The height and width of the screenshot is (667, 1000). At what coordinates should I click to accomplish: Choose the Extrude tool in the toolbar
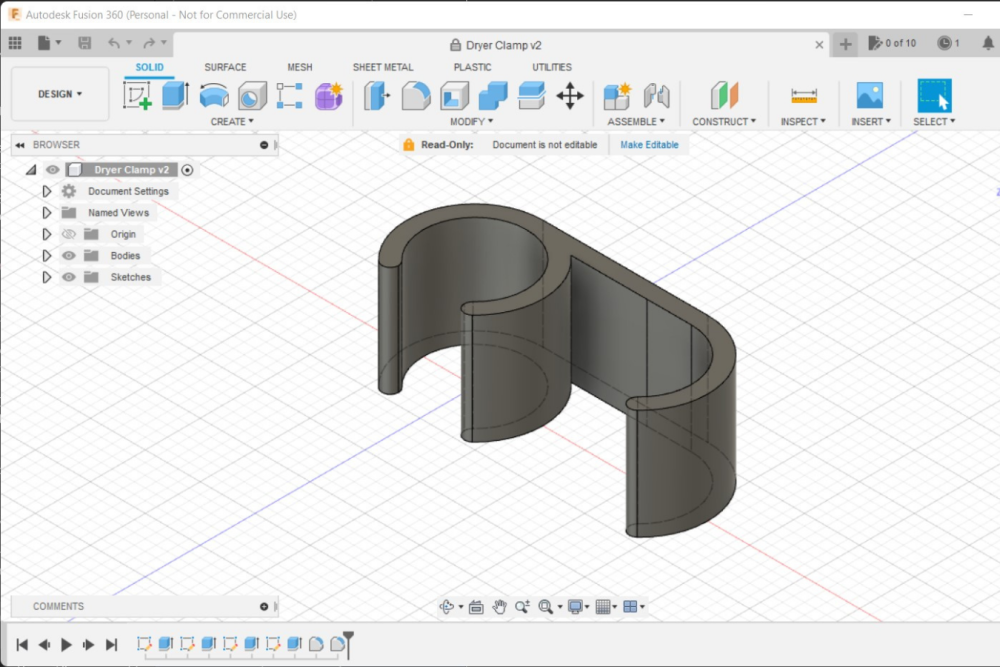(x=175, y=96)
